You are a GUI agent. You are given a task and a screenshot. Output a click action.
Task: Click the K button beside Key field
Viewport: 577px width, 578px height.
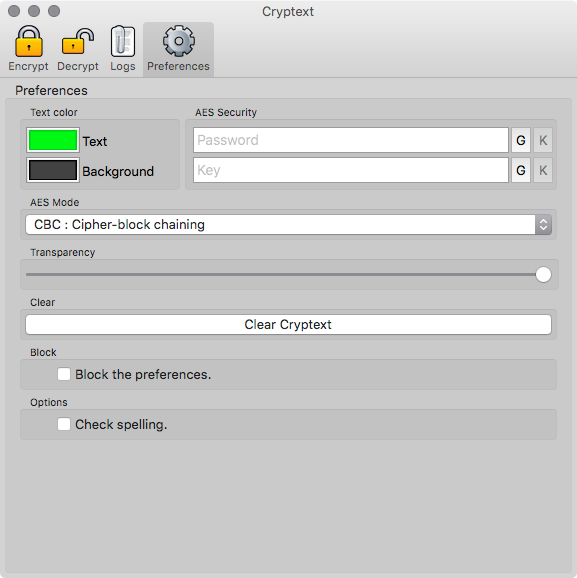pos(543,170)
